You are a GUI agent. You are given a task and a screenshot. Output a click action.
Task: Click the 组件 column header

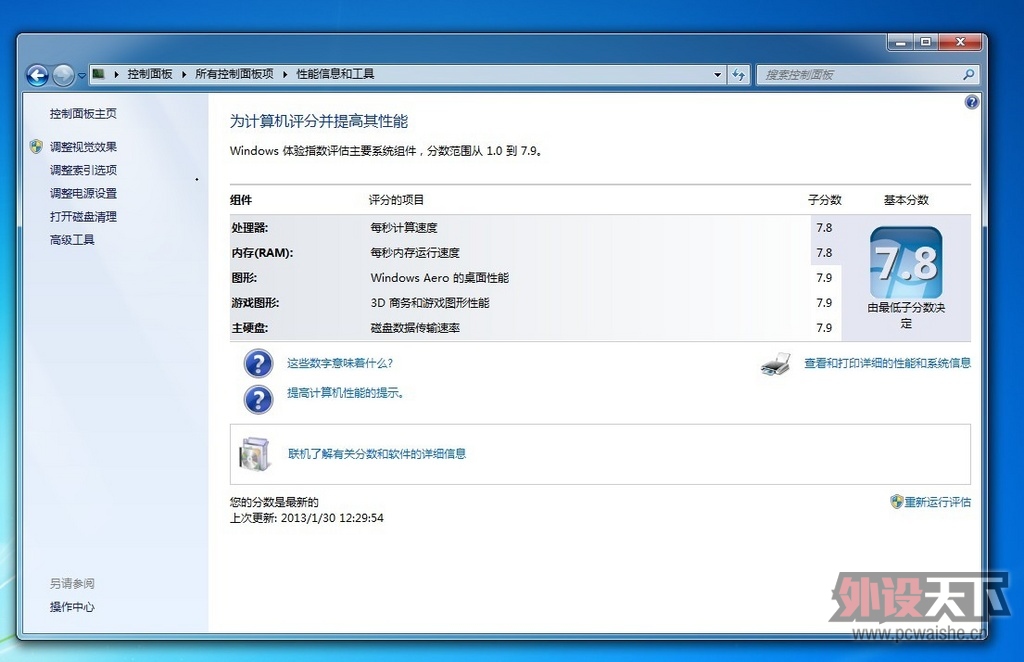[x=241, y=200]
